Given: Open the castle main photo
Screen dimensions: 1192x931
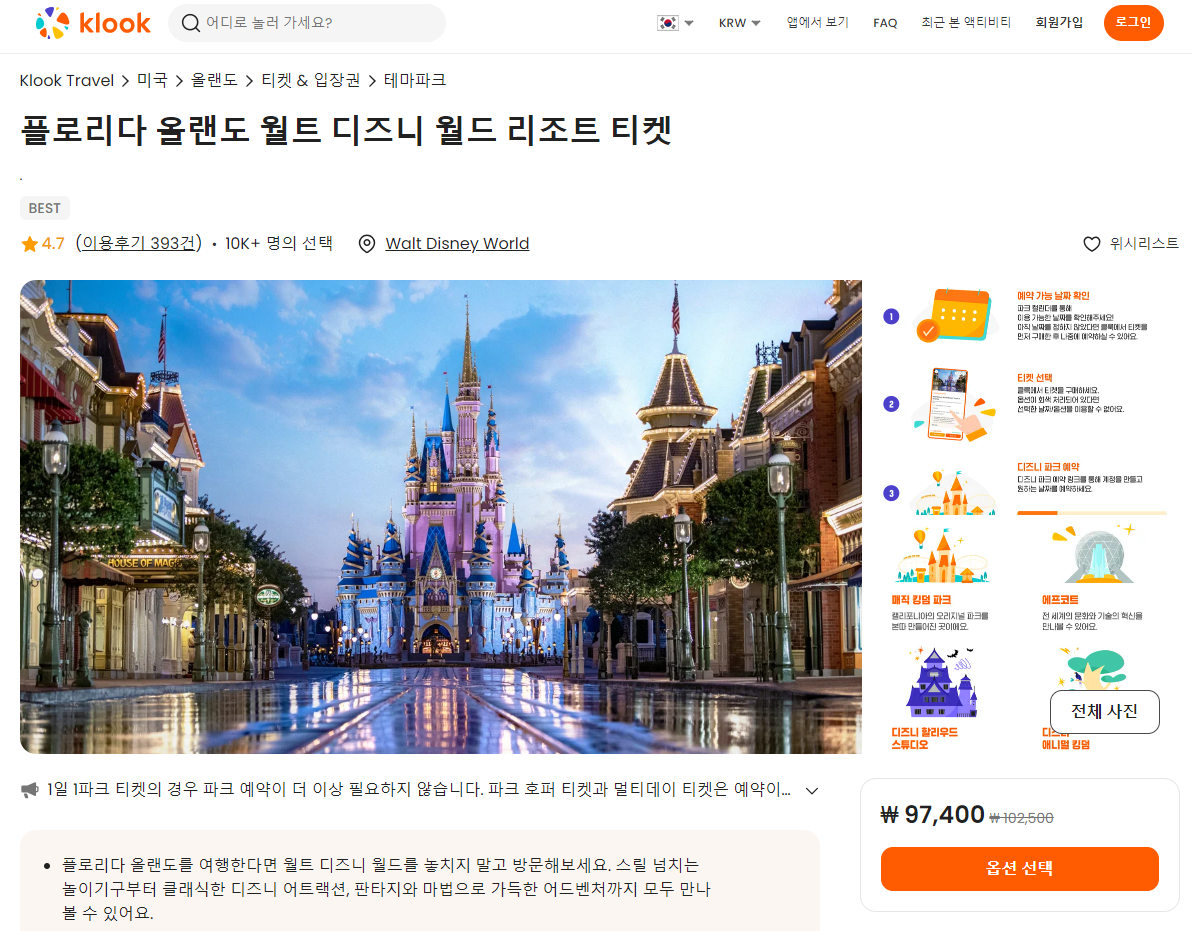Looking at the screenshot, I should (x=441, y=517).
